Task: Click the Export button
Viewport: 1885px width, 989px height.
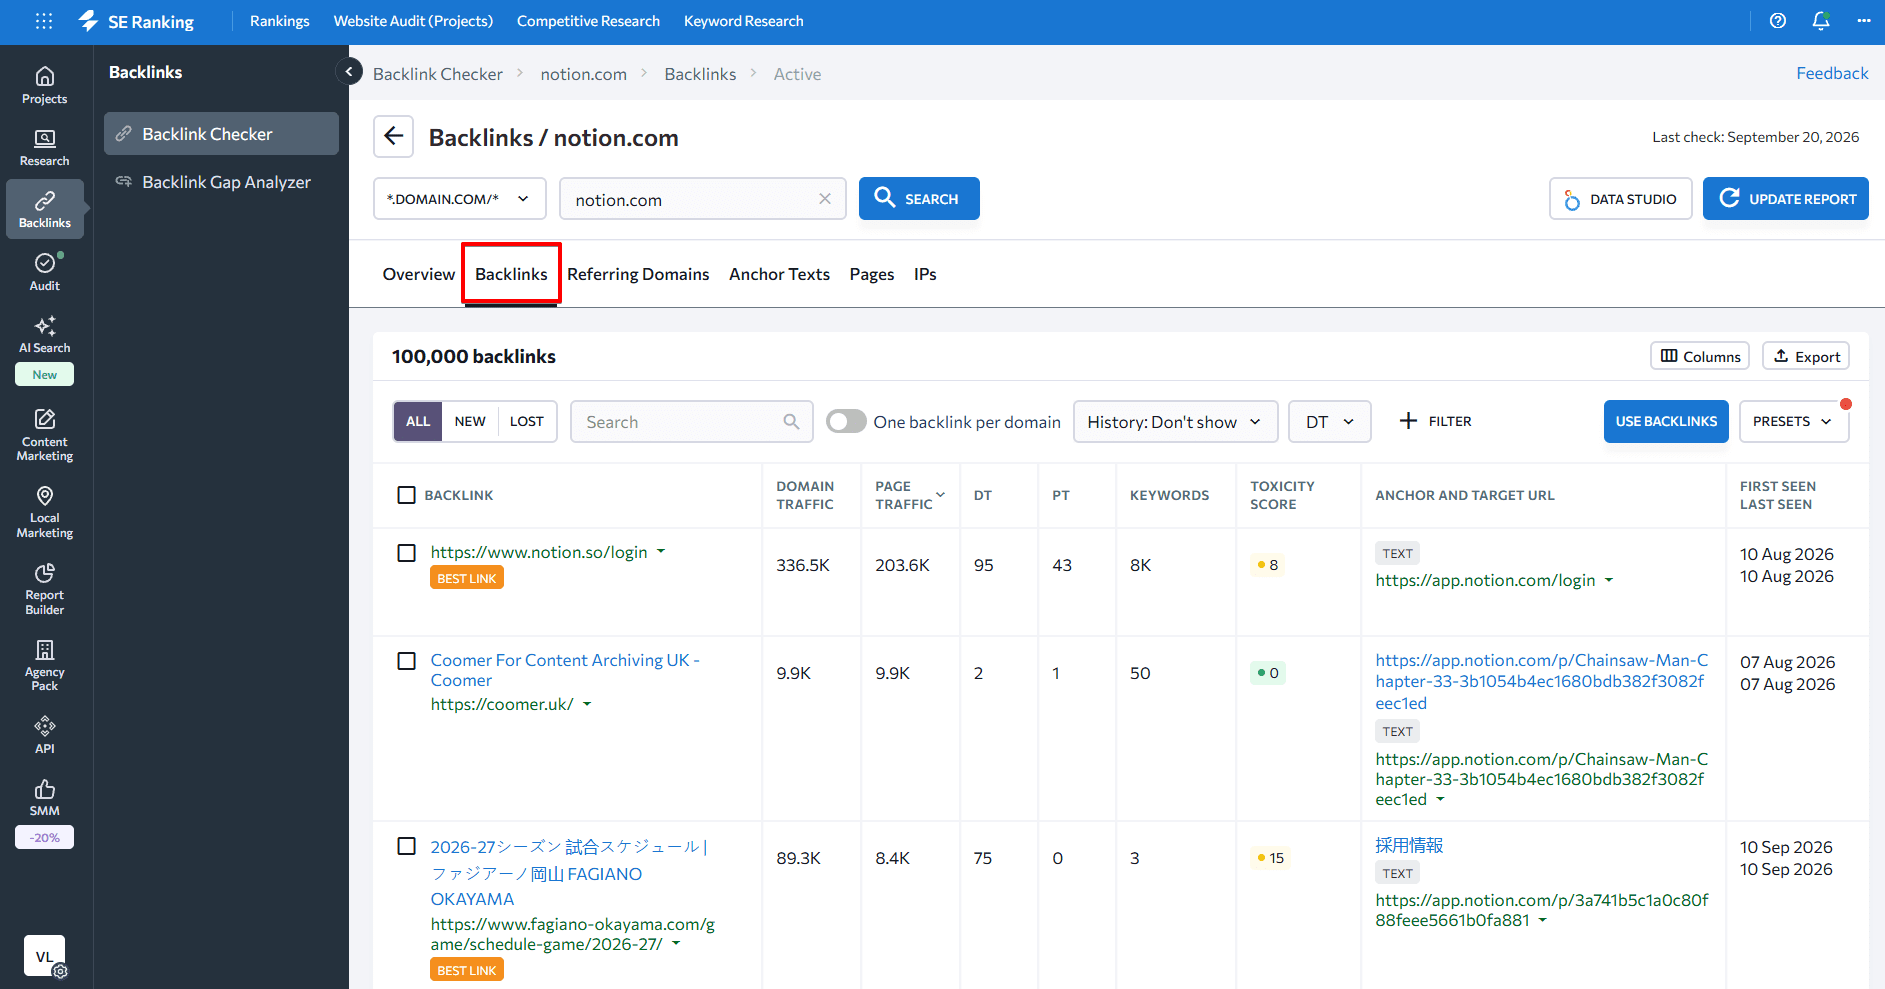Action: tap(1806, 356)
